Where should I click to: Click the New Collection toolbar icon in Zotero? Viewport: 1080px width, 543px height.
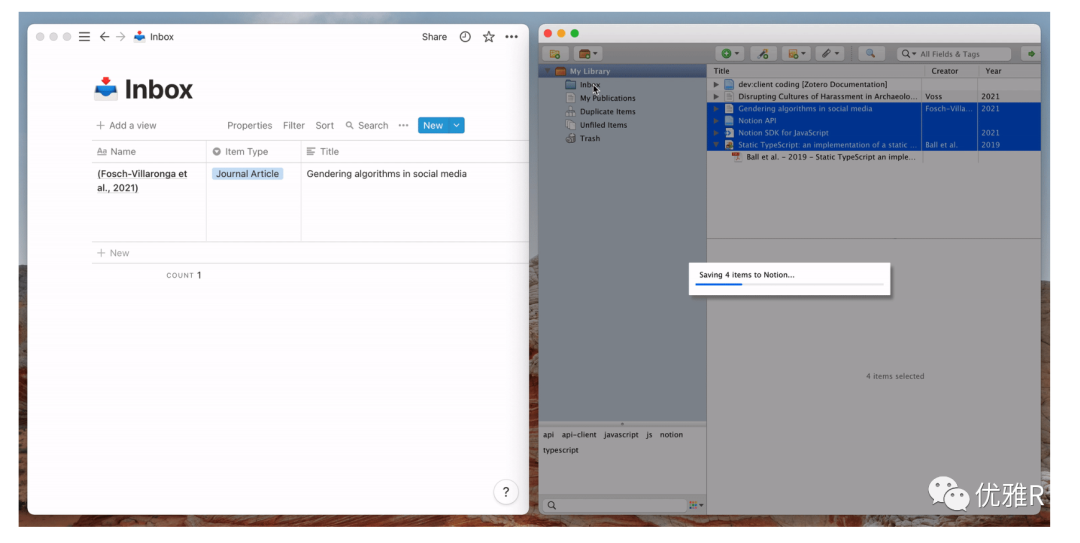tap(555, 54)
